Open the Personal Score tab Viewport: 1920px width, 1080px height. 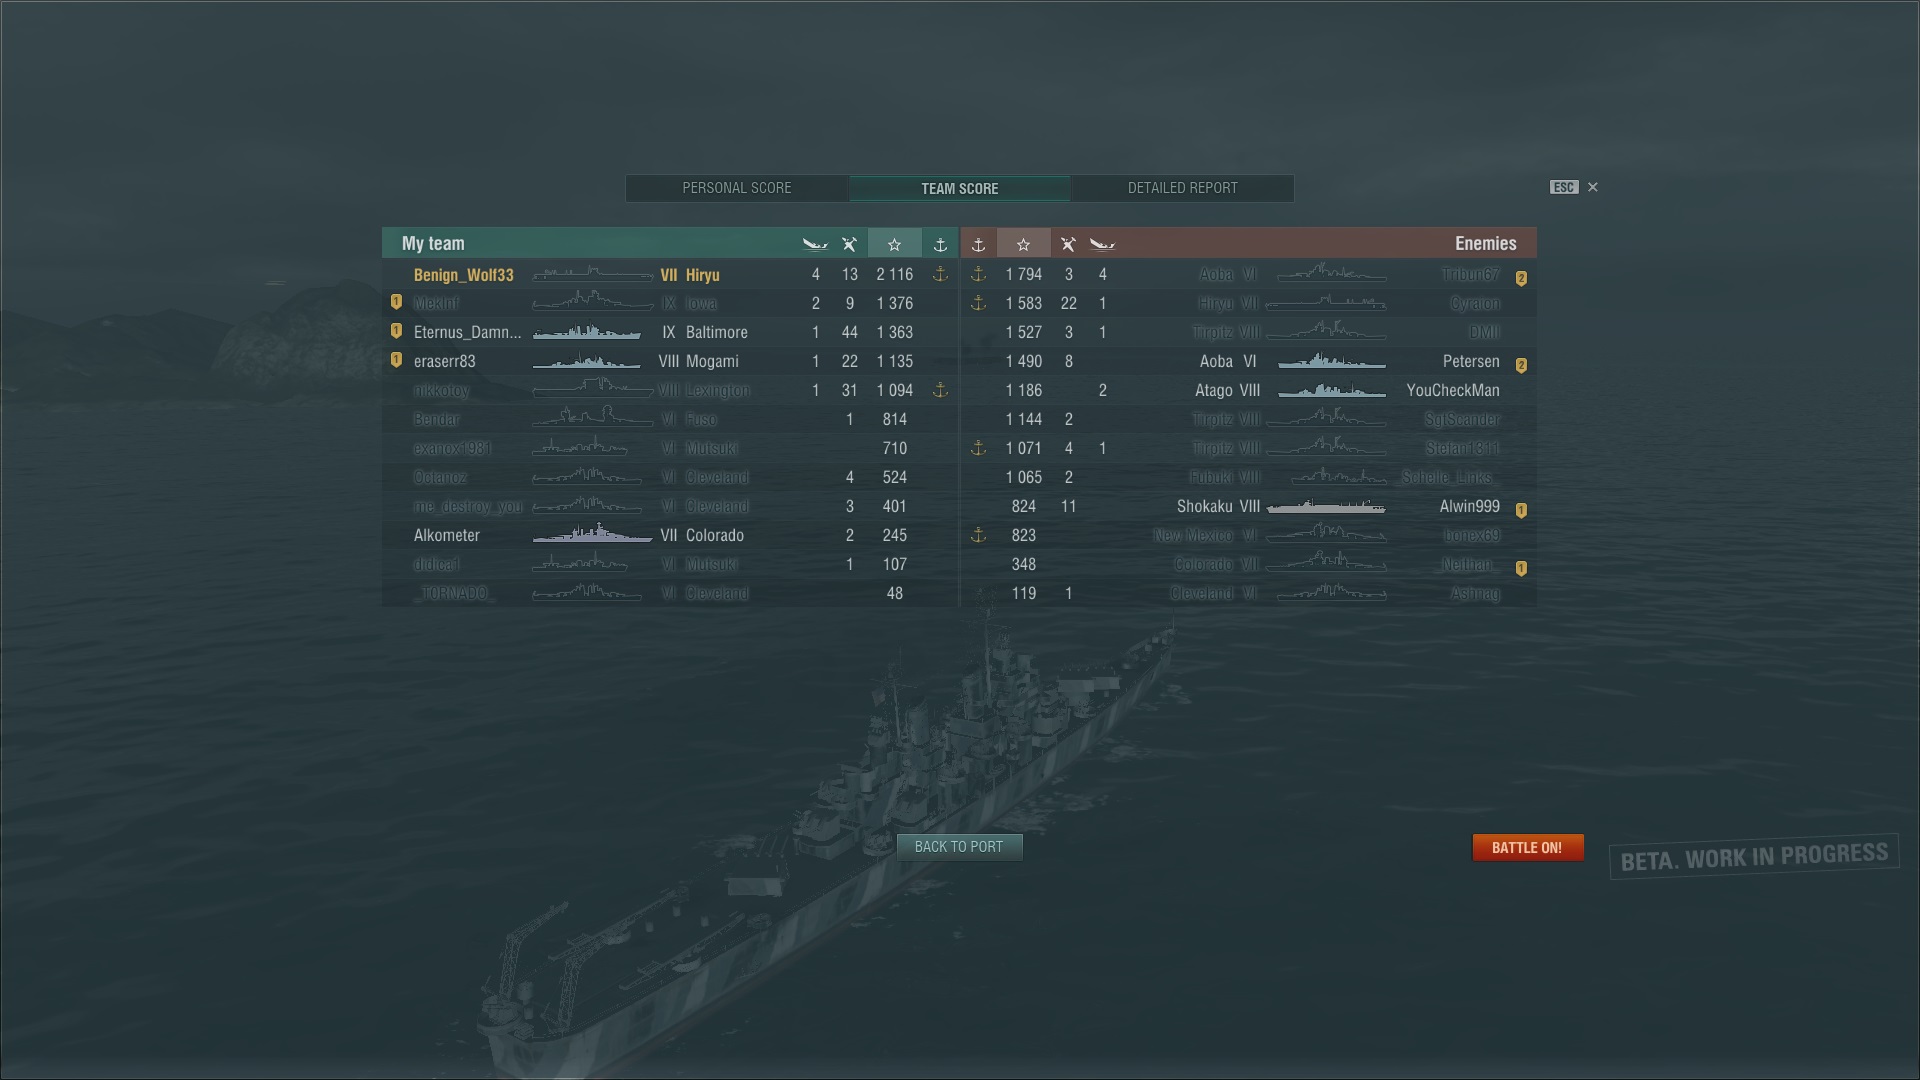(x=737, y=188)
